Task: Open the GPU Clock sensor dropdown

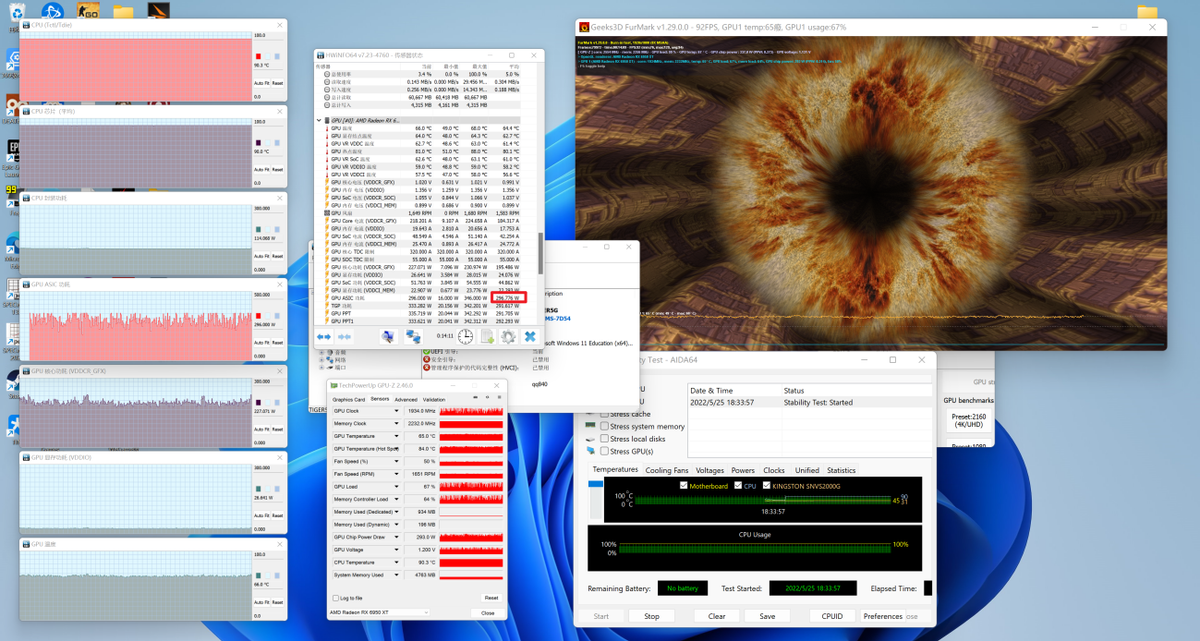Action: coord(397,411)
